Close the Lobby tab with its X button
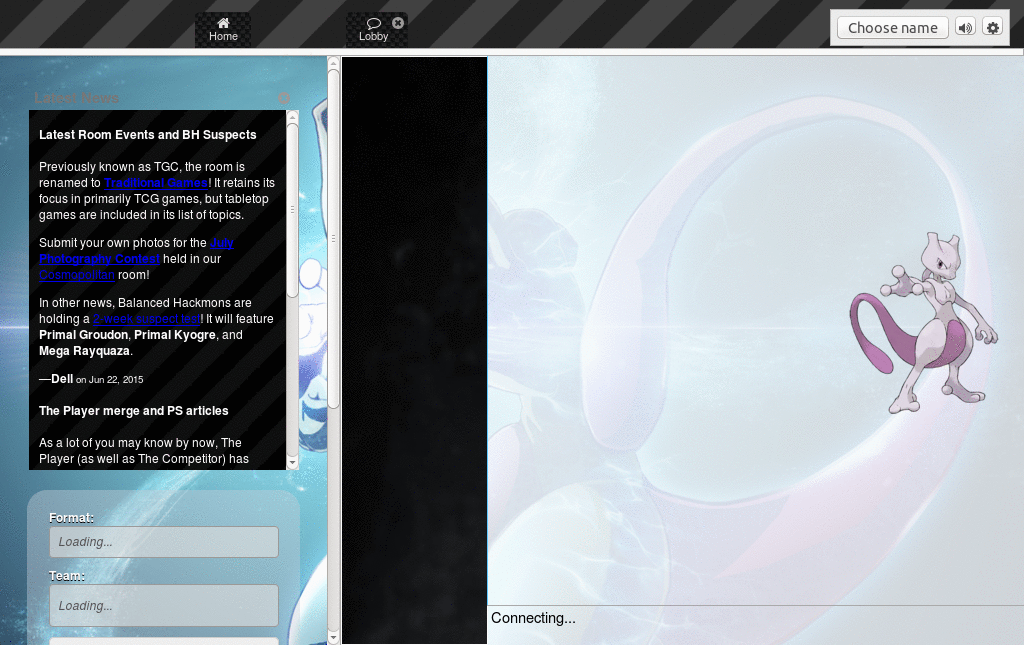Image resolution: width=1024 pixels, height=645 pixels. click(398, 22)
